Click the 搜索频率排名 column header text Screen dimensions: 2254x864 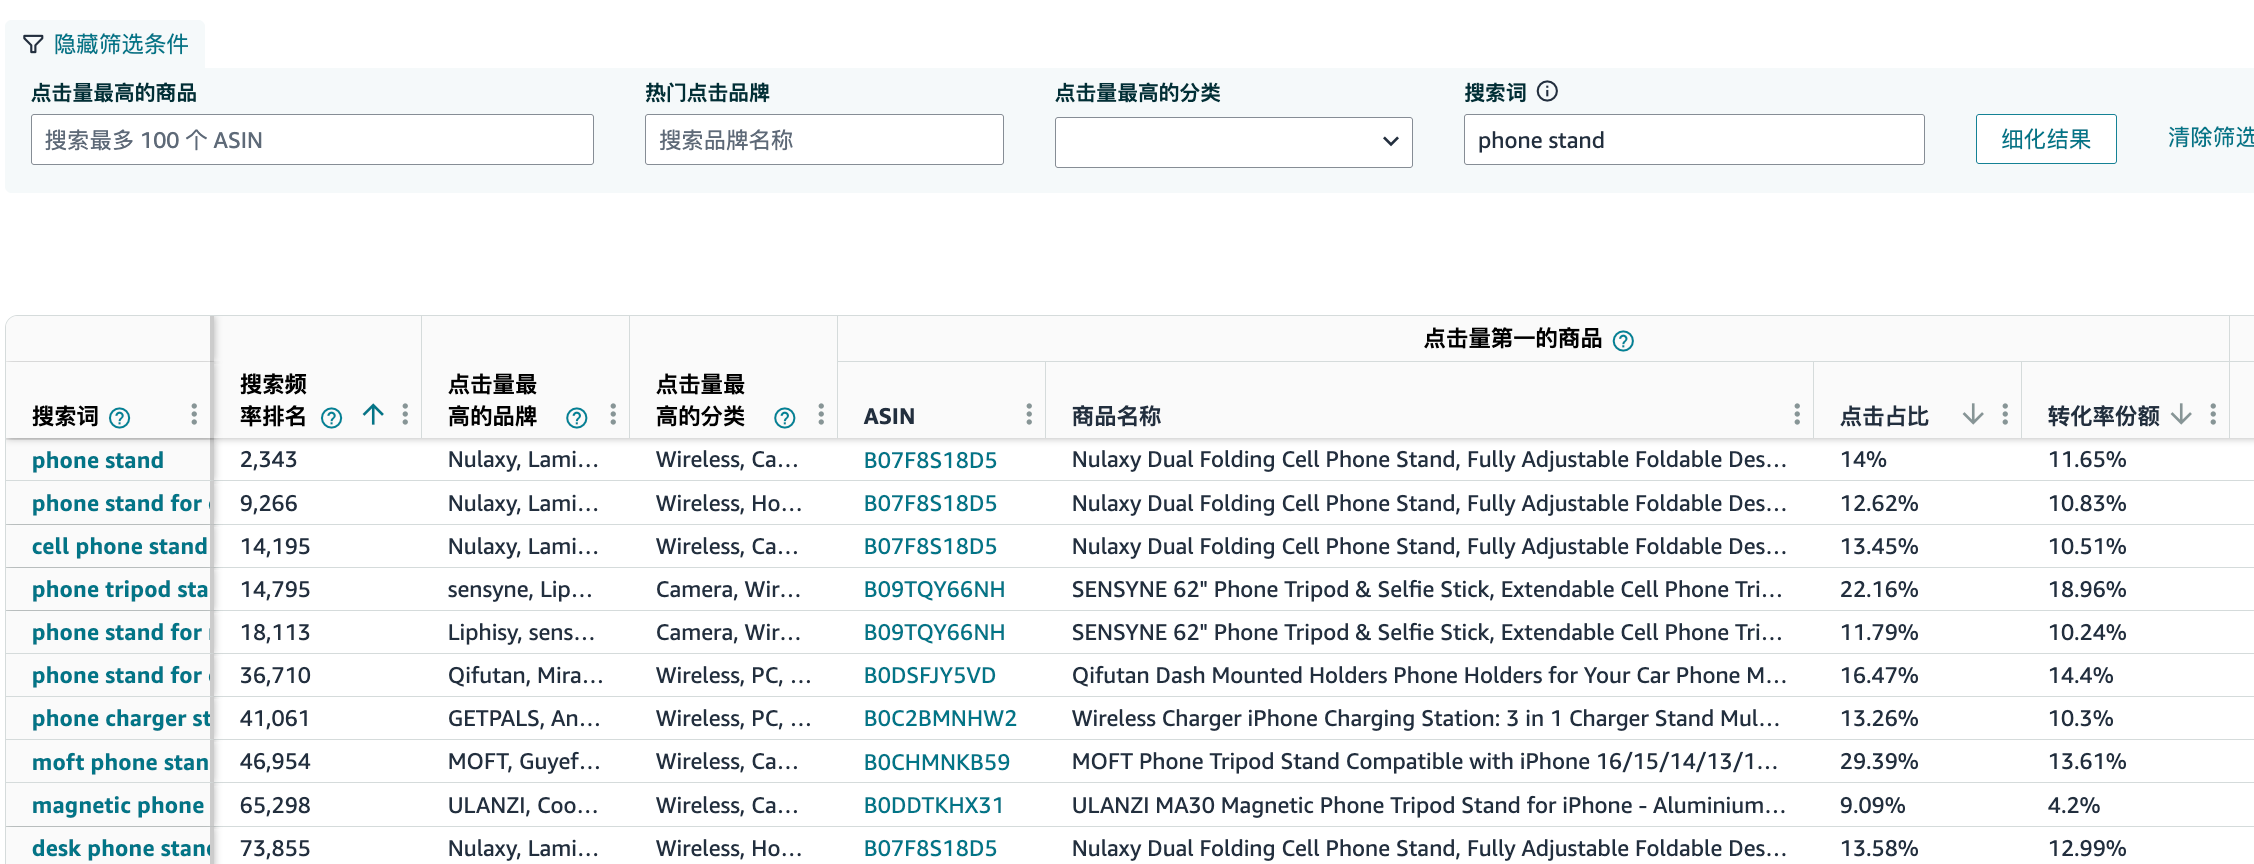pyautogui.click(x=273, y=400)
